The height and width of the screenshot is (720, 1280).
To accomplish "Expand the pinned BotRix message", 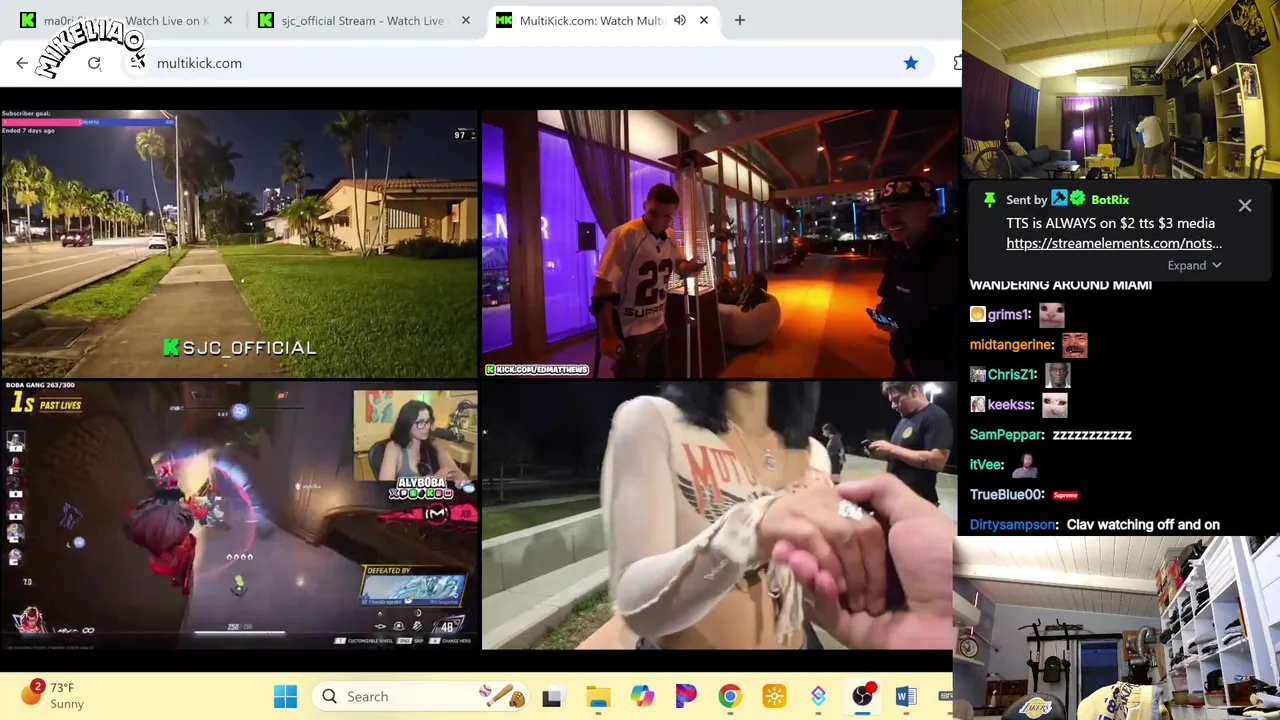I will 1195,265.
